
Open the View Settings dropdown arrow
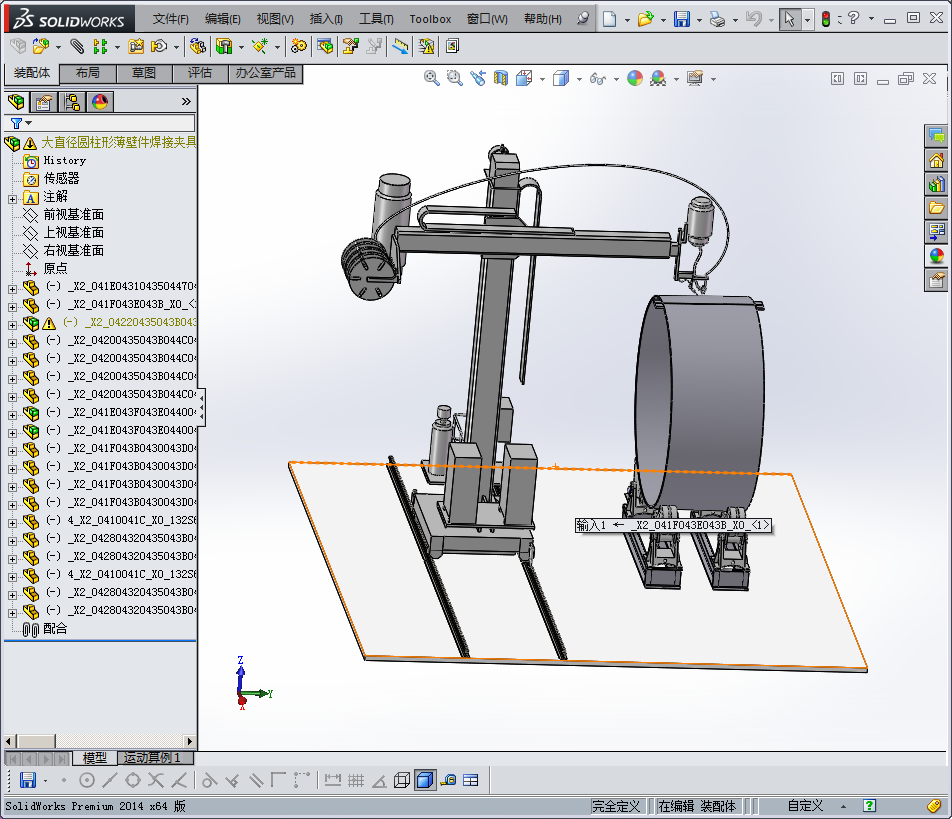[713, 79]
